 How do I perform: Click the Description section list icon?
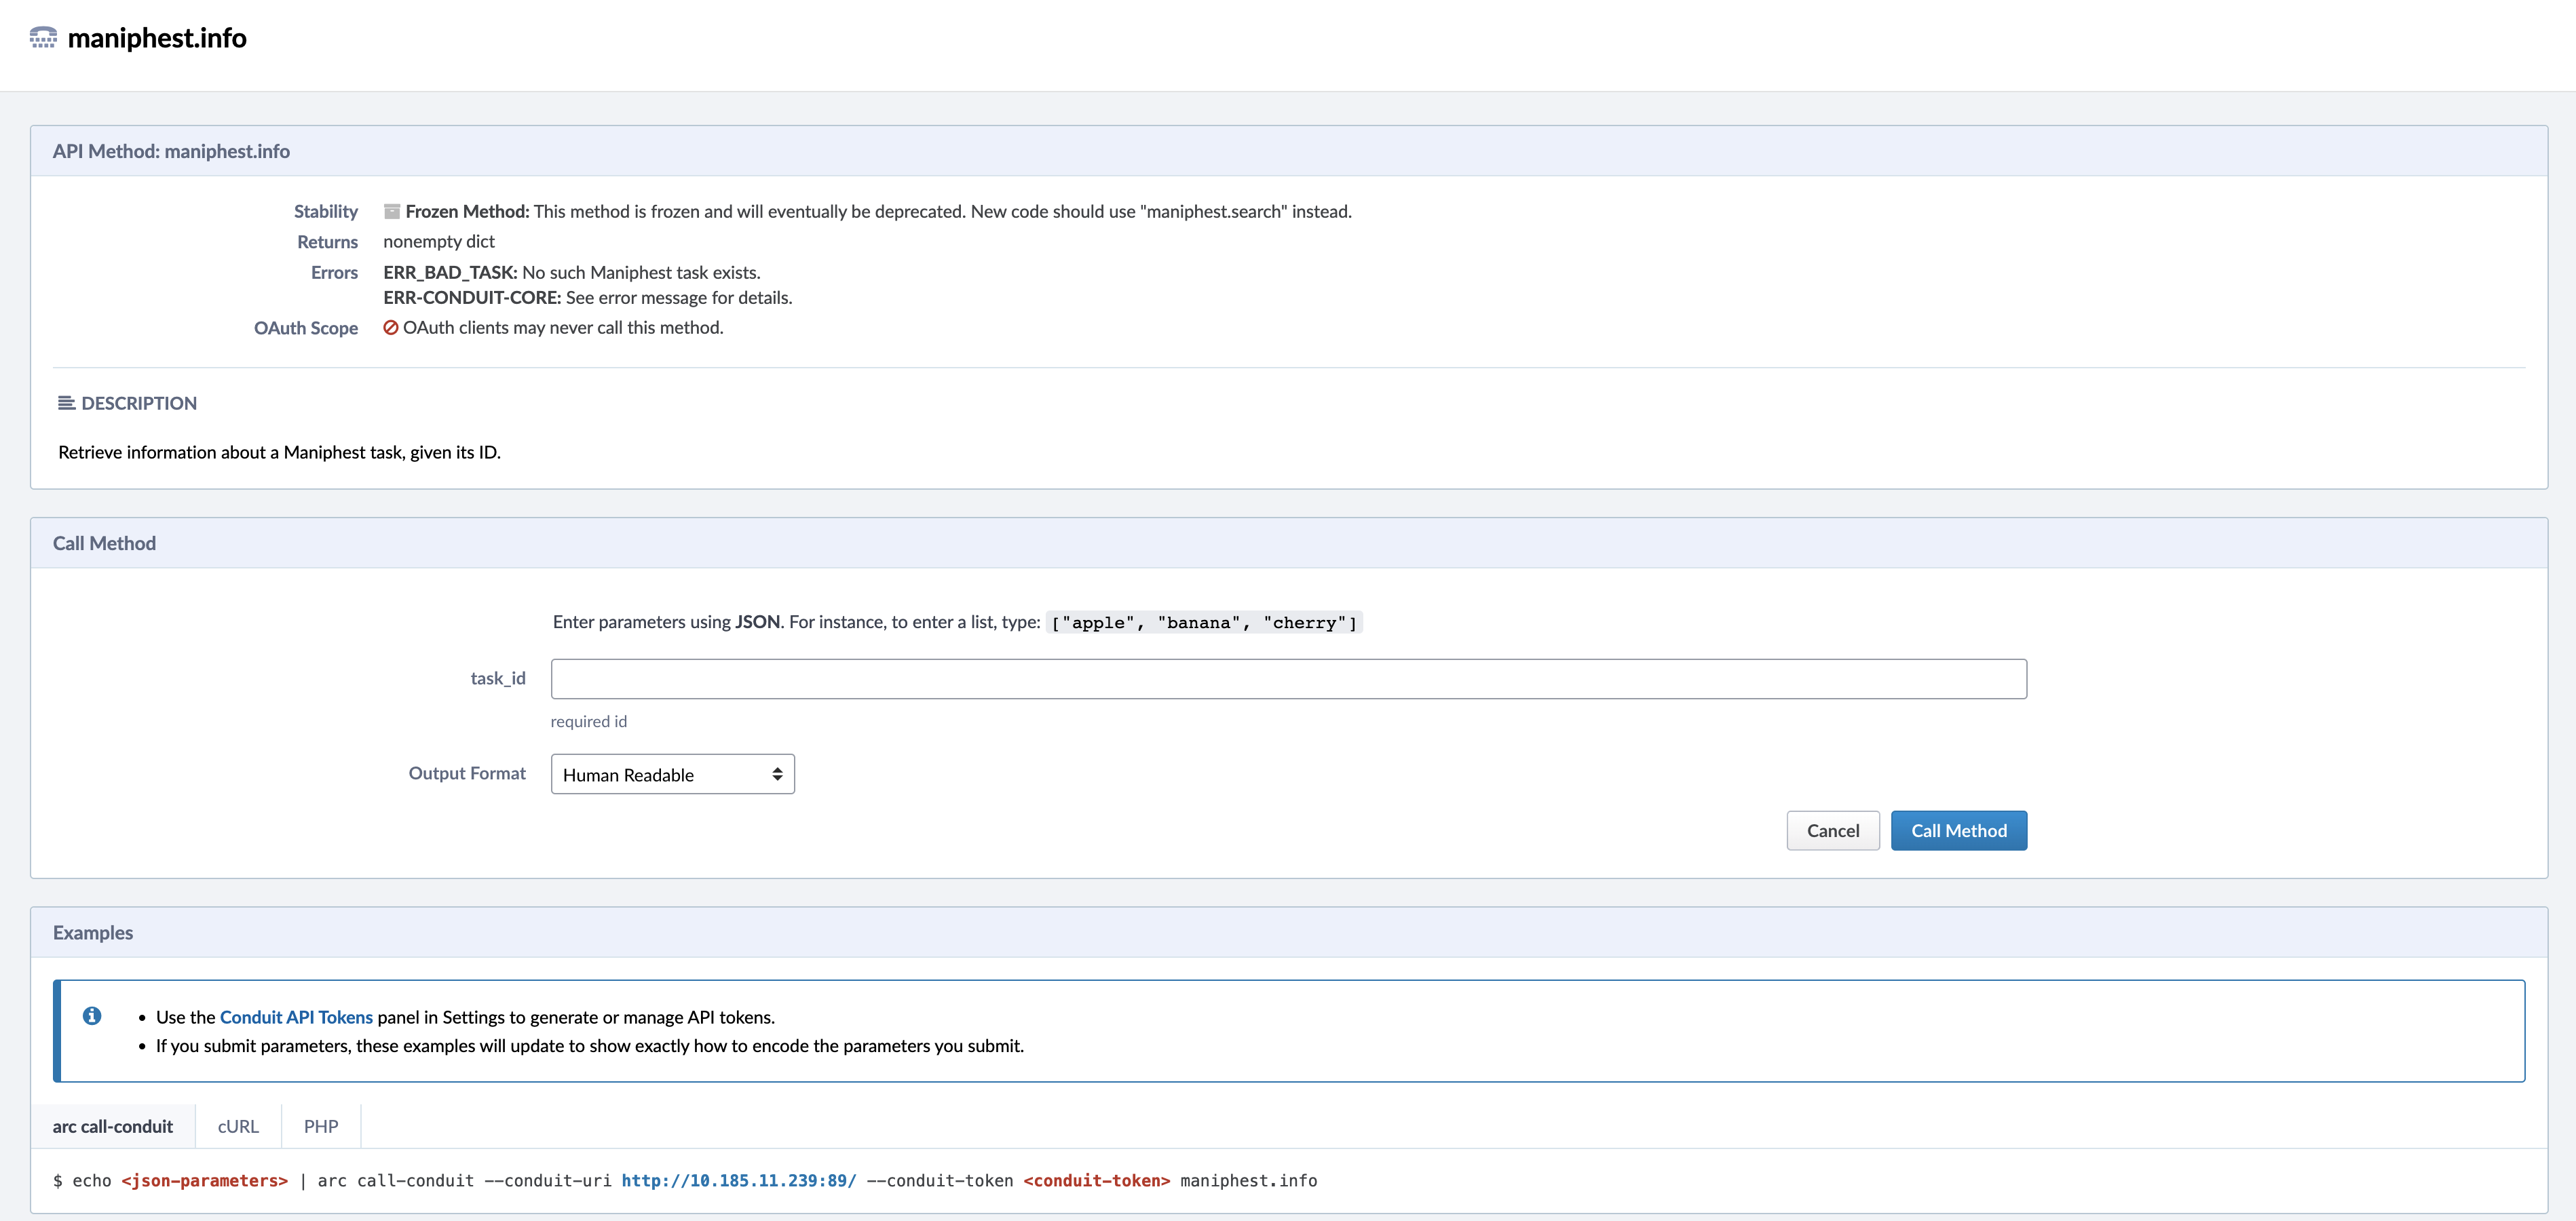66,402
